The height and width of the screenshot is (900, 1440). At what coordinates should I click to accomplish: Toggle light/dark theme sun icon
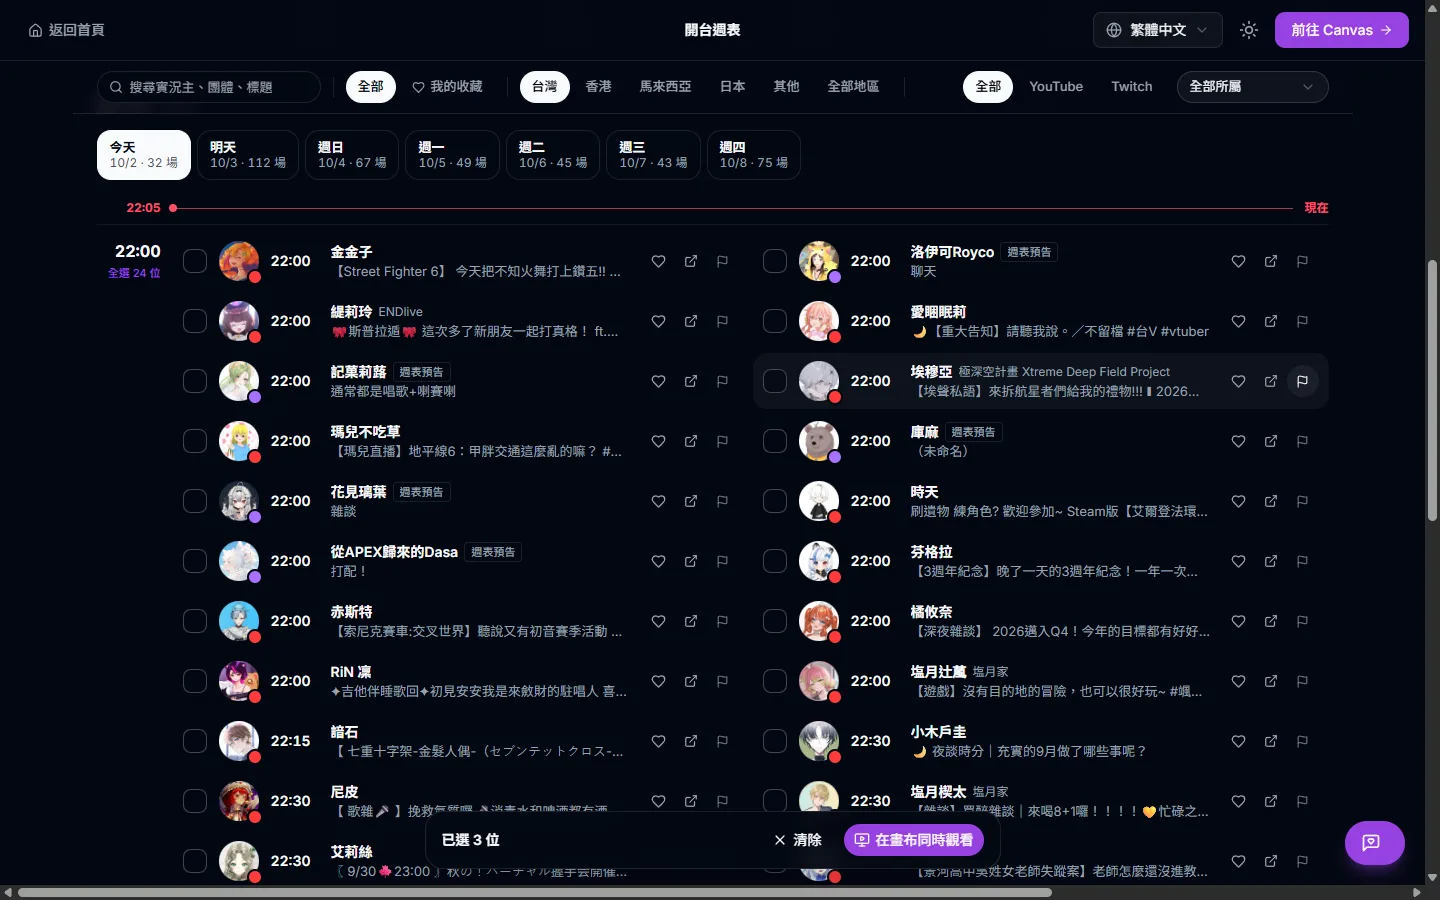coord(1249,30)
